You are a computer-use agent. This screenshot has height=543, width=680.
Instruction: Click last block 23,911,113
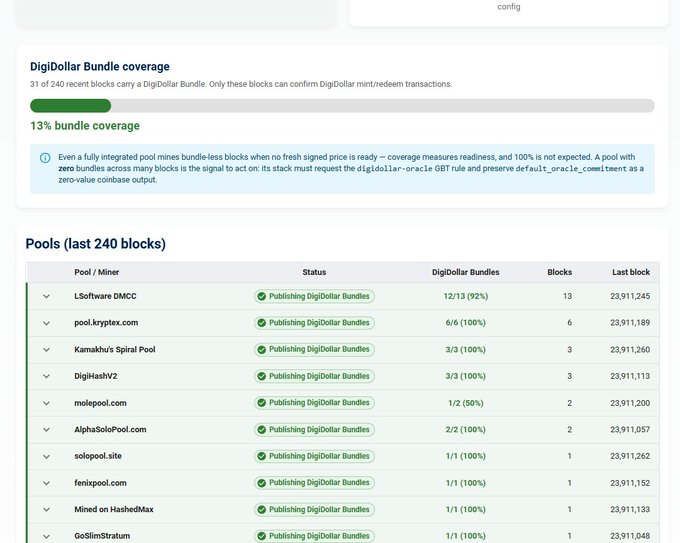(630, 376)
